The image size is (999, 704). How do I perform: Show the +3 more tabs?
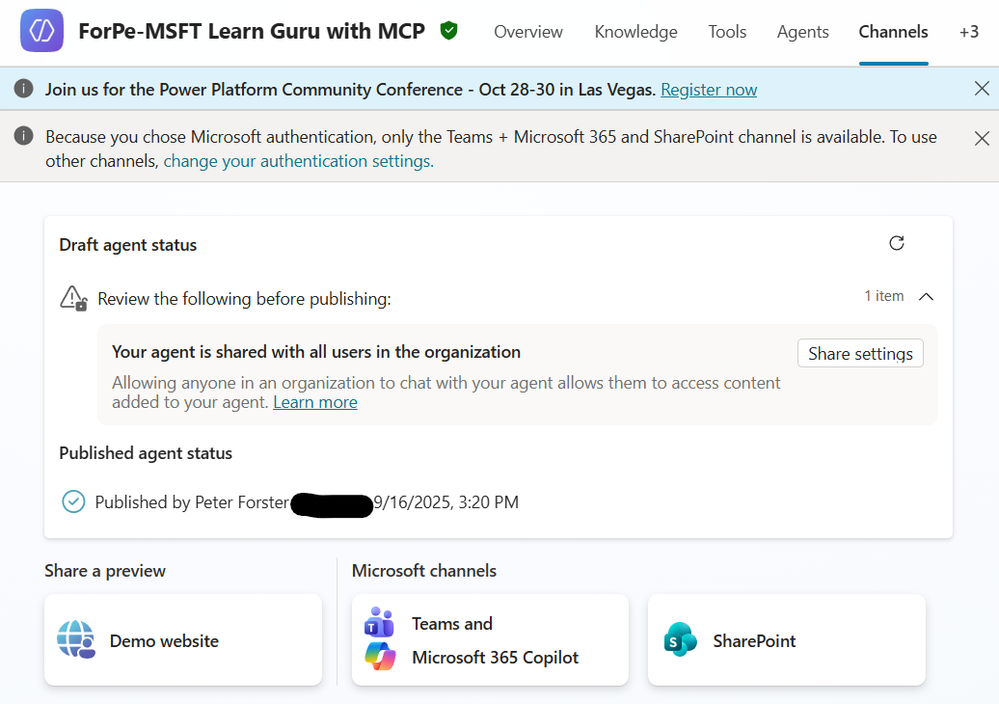[968, 32]
